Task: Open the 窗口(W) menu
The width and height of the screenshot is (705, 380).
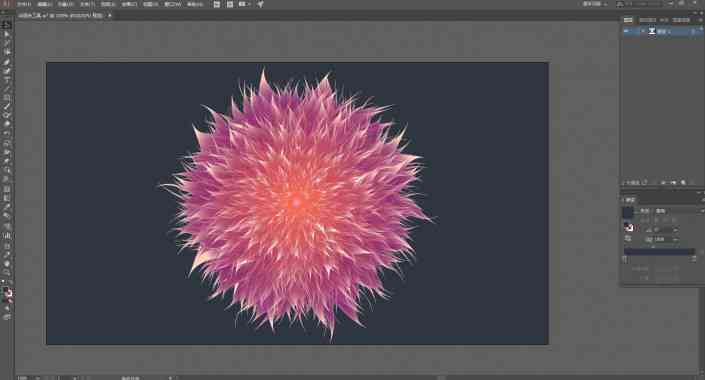Action: [173, 4]
